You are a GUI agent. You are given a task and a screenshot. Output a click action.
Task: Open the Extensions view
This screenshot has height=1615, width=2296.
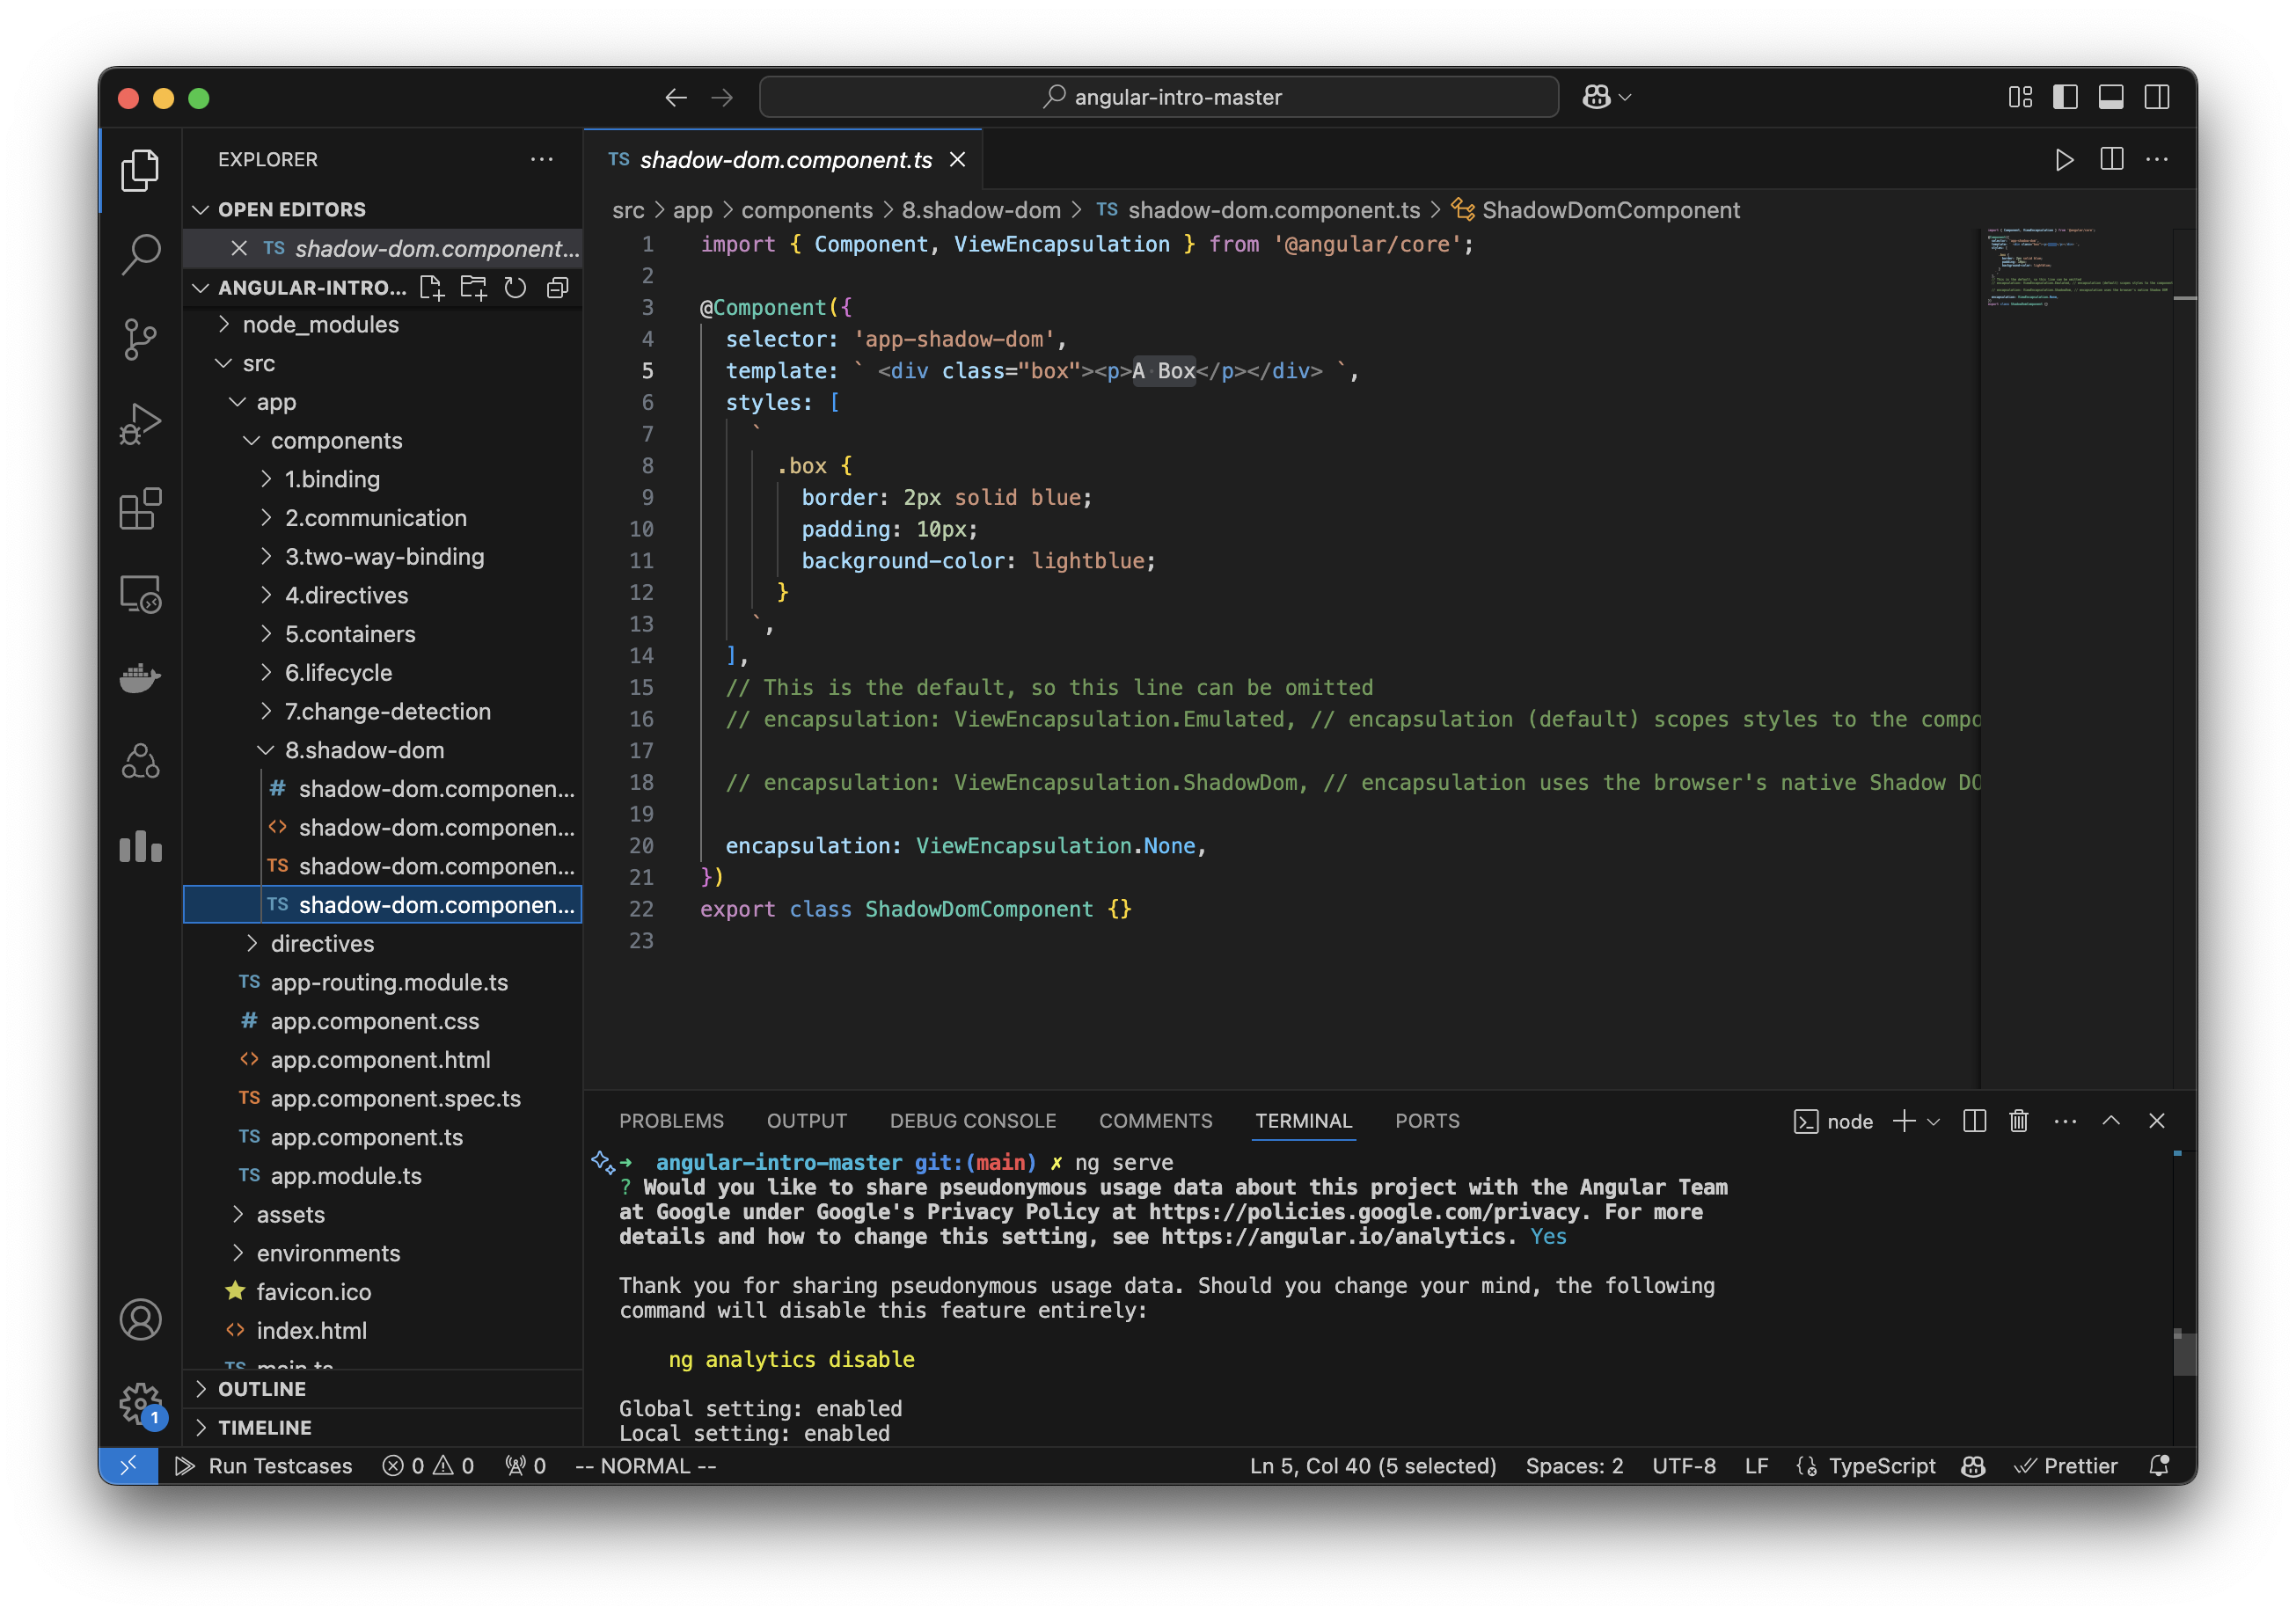tap(140, 509)
